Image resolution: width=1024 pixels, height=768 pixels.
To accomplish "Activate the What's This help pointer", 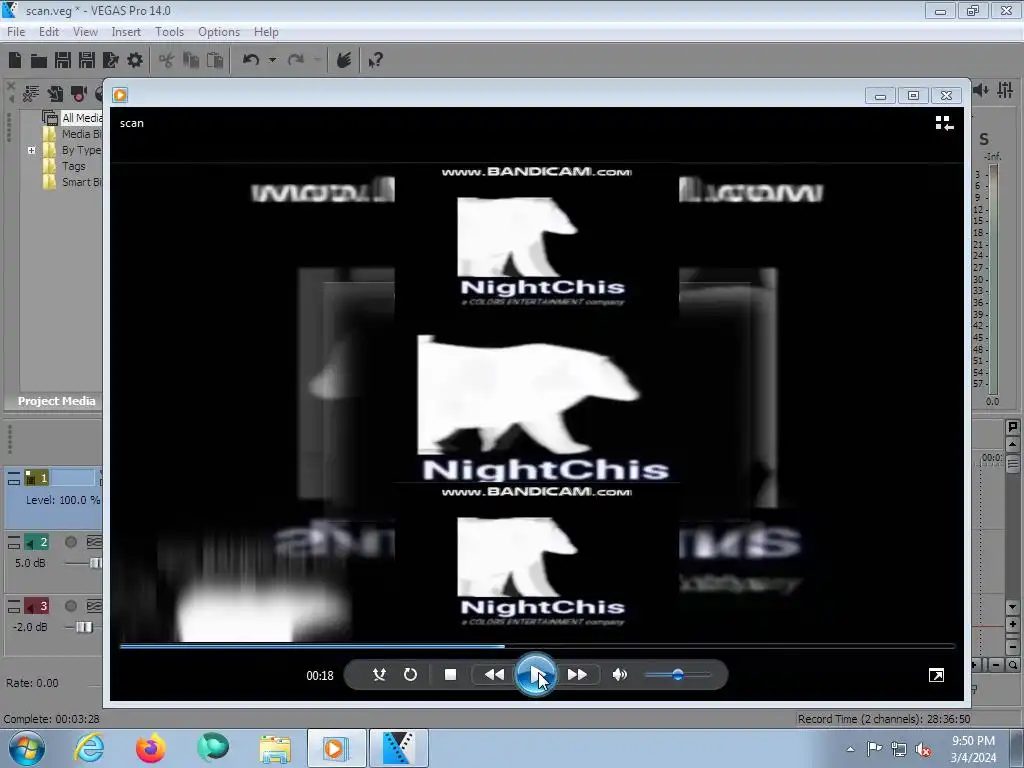I will coord(375,61).
